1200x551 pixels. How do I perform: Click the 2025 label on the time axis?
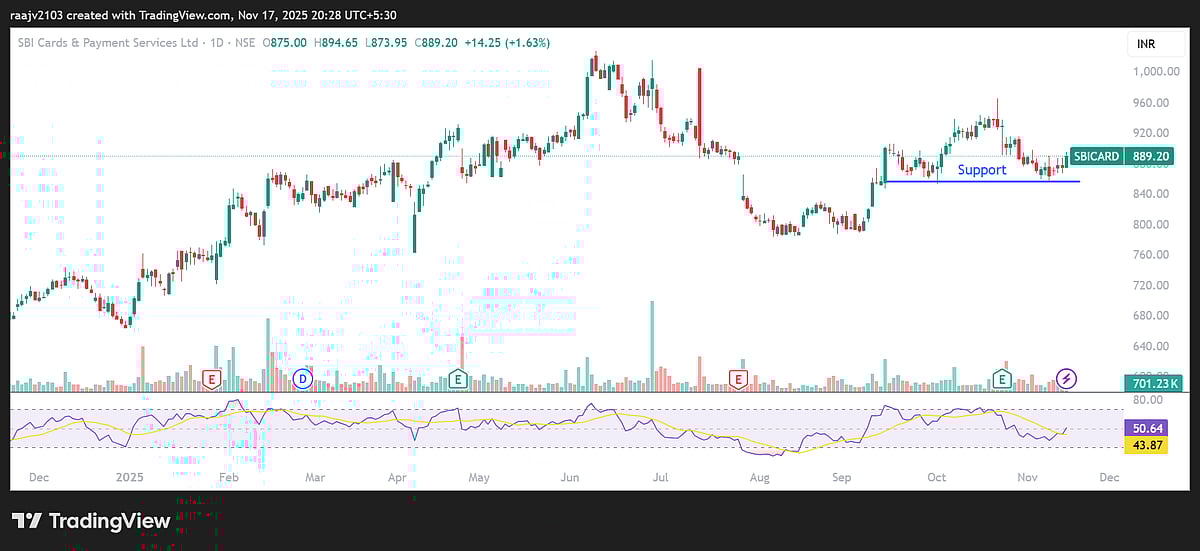[130, 478]
